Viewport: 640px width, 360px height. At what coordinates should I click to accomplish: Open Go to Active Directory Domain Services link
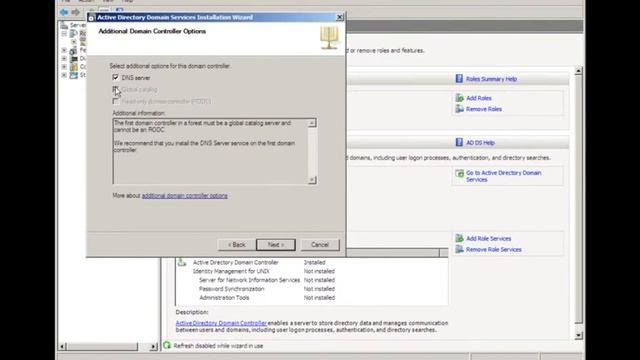[x=504, y=176]
